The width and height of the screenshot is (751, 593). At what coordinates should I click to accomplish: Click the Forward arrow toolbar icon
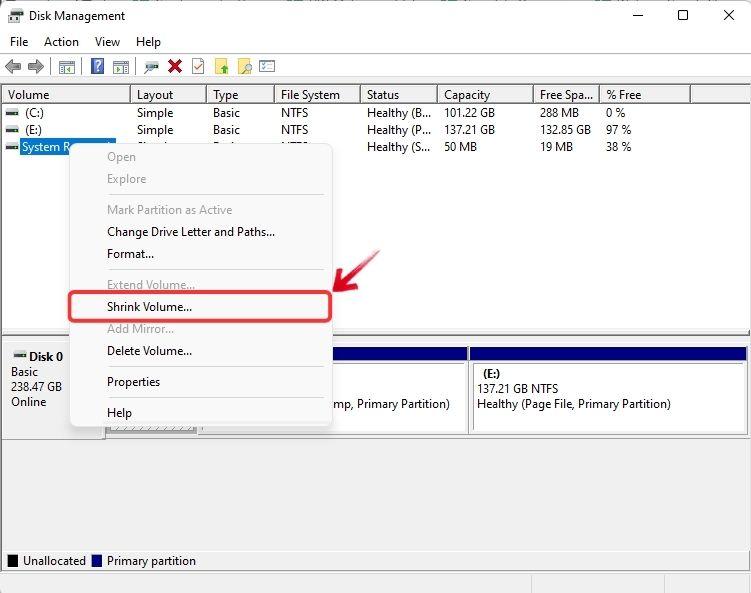point(36,66)
